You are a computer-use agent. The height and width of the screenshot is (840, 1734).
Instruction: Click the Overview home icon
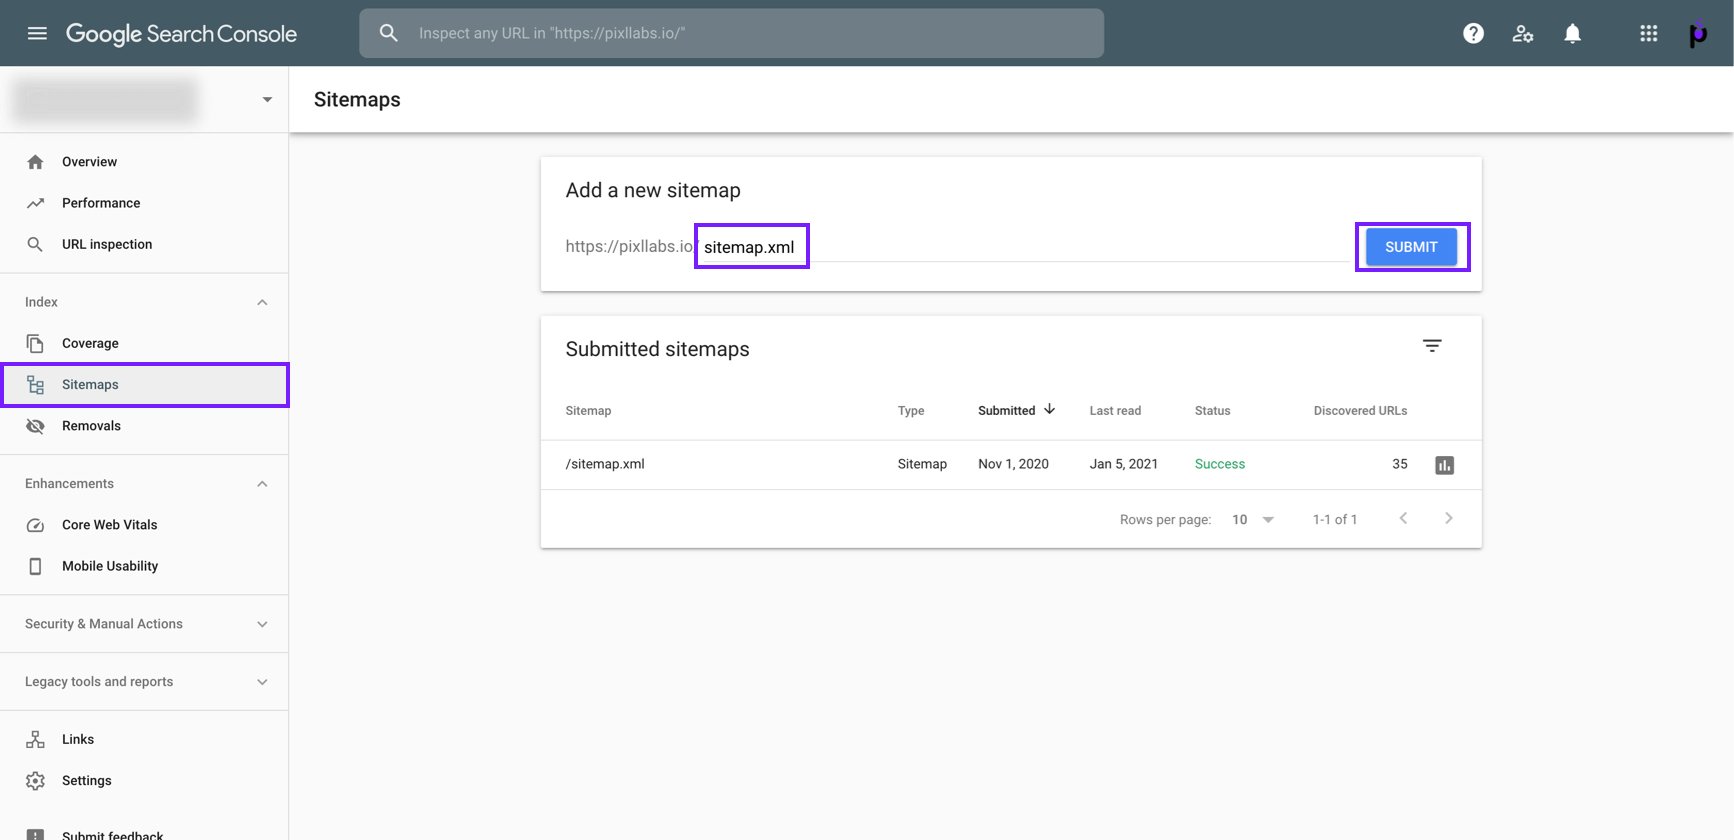tap(35, 162)
